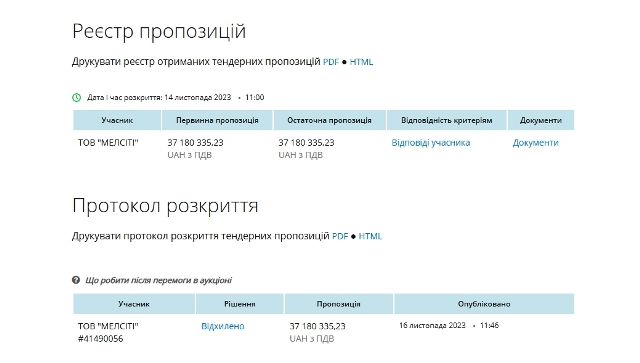
Task: Open the participant's 'Документи' link
Action: (536, 143)
